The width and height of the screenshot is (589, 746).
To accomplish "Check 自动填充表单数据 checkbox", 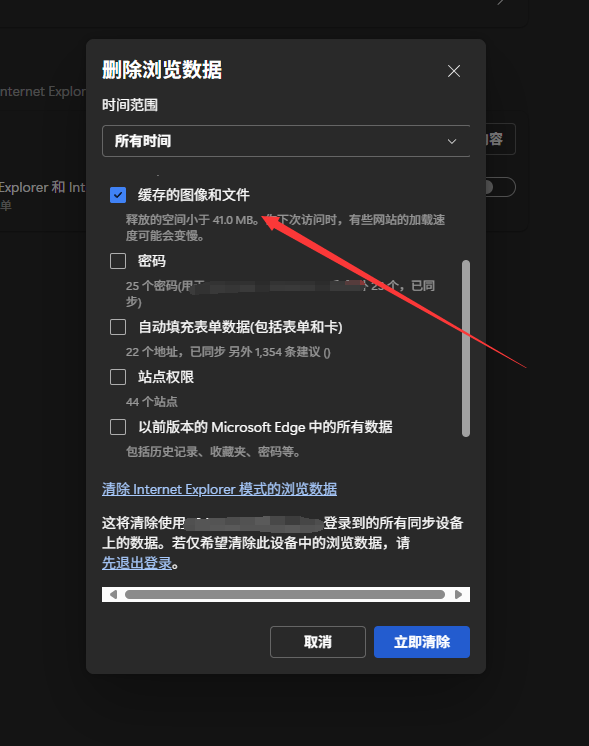I will pyautogui.click(x=118, y=327).
